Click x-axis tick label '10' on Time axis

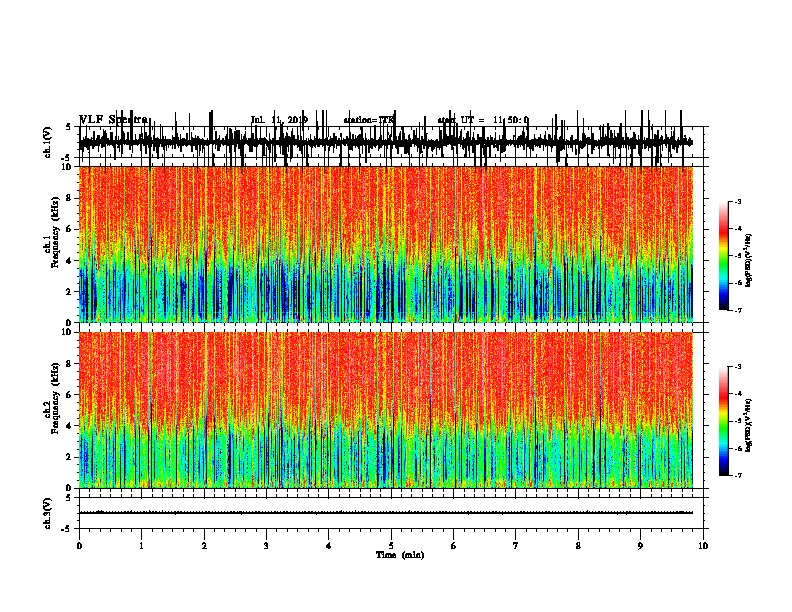(703, 545)
